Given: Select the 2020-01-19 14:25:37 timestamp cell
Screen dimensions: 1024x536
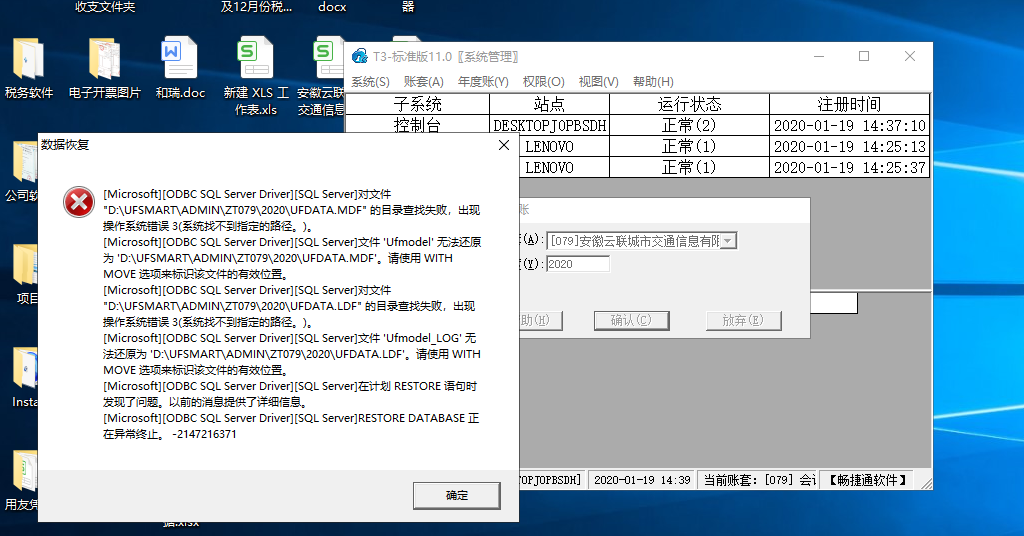Looking at the screenshot, I should click(849, 167).
